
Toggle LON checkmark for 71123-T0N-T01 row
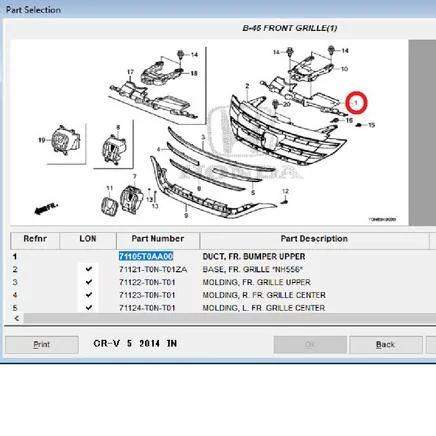coord(89,295)
